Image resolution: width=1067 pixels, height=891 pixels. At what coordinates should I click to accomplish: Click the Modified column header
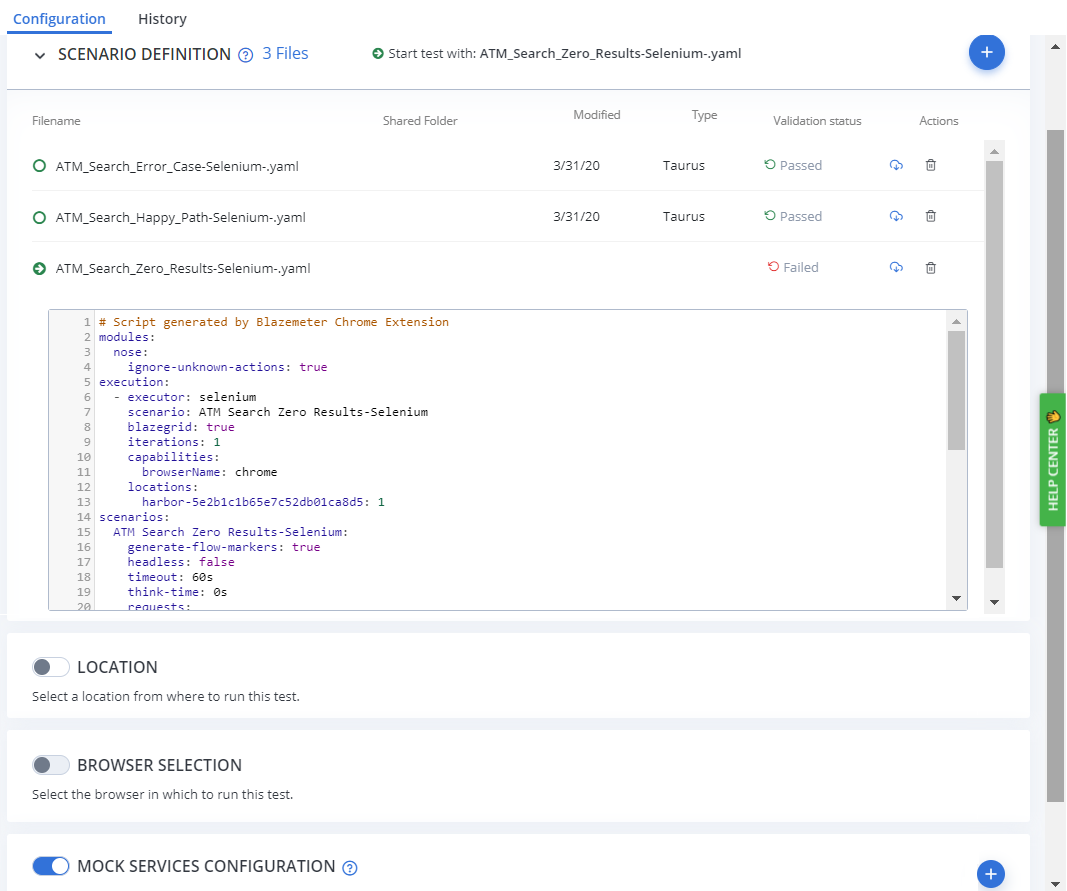pos(597,114)
